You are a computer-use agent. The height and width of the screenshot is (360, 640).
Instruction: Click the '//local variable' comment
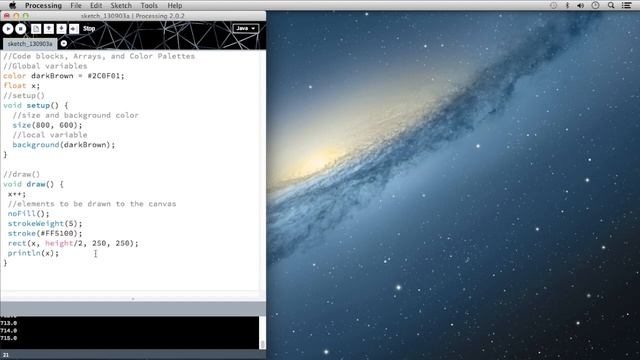coord(50,135)
